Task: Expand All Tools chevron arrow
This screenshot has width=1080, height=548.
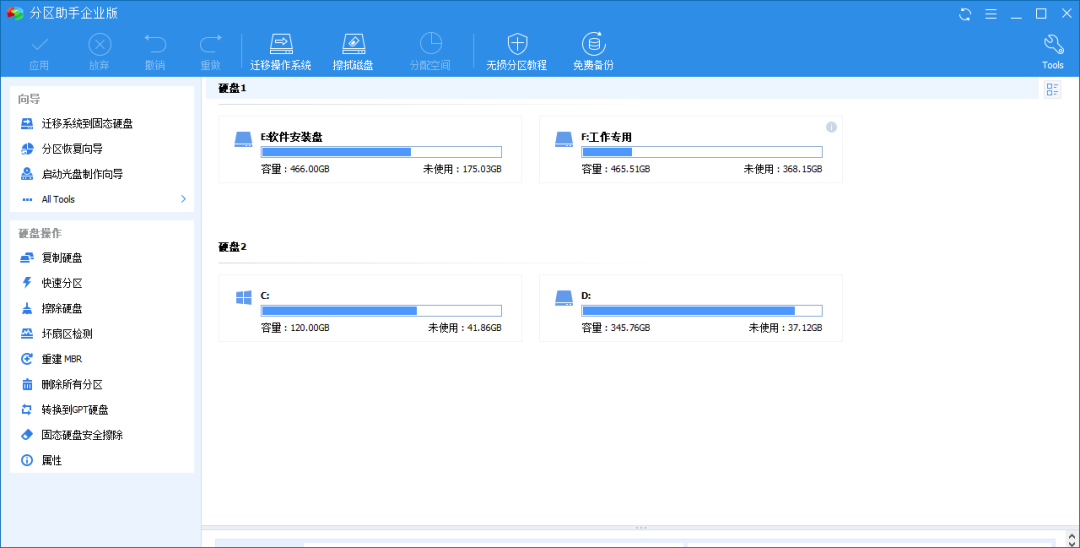Action: point(183,199)
